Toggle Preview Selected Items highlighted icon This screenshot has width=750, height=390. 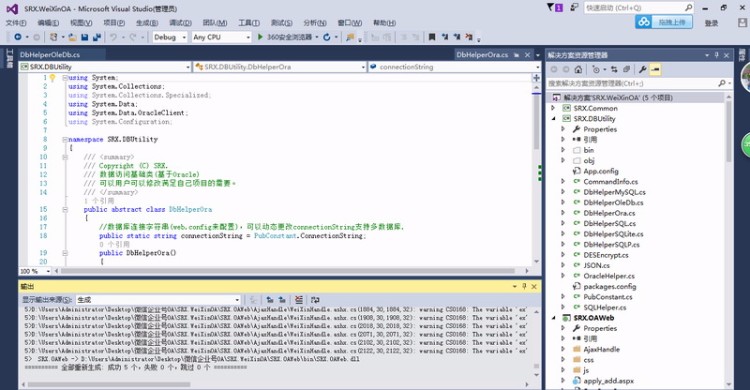[655, 69]
